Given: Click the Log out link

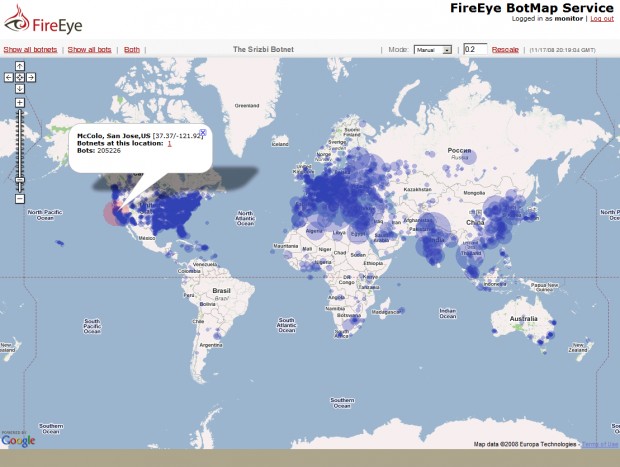Looking at the screenshot, I should click(x=602, y=19).
